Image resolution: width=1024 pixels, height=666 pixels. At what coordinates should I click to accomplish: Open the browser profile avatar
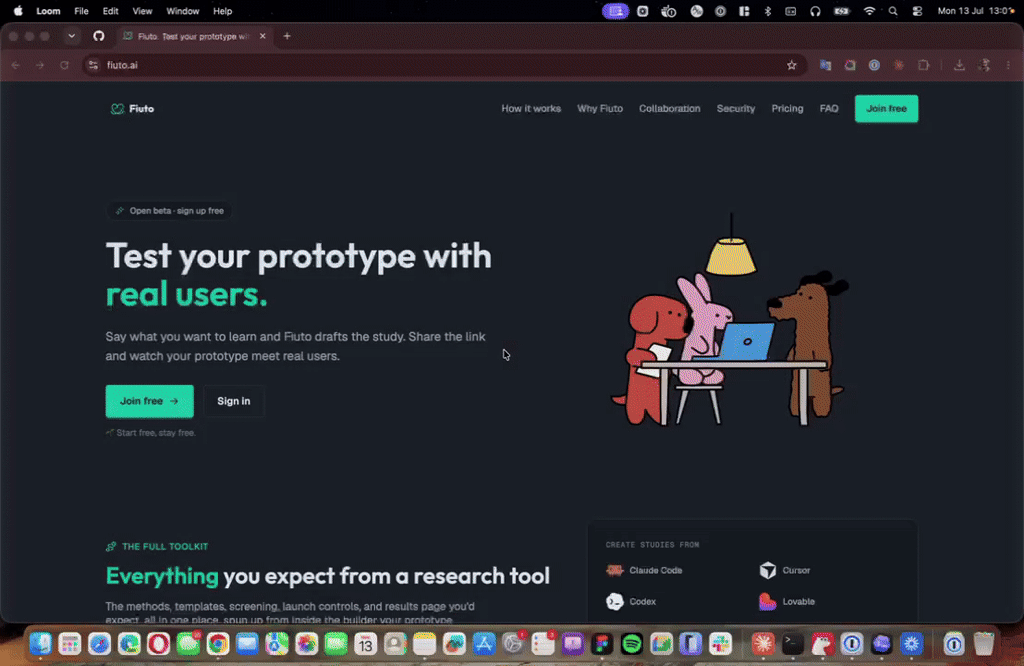(984, 65)
